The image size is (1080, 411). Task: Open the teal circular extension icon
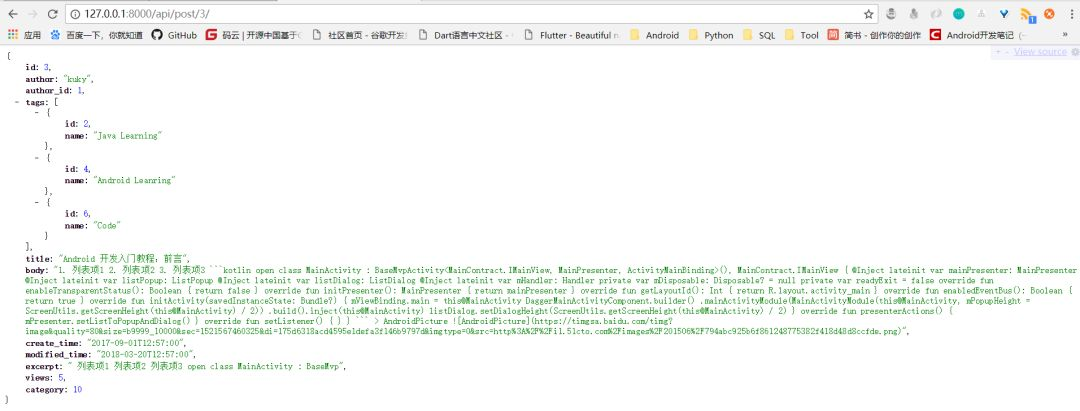(x=958, y=14)
